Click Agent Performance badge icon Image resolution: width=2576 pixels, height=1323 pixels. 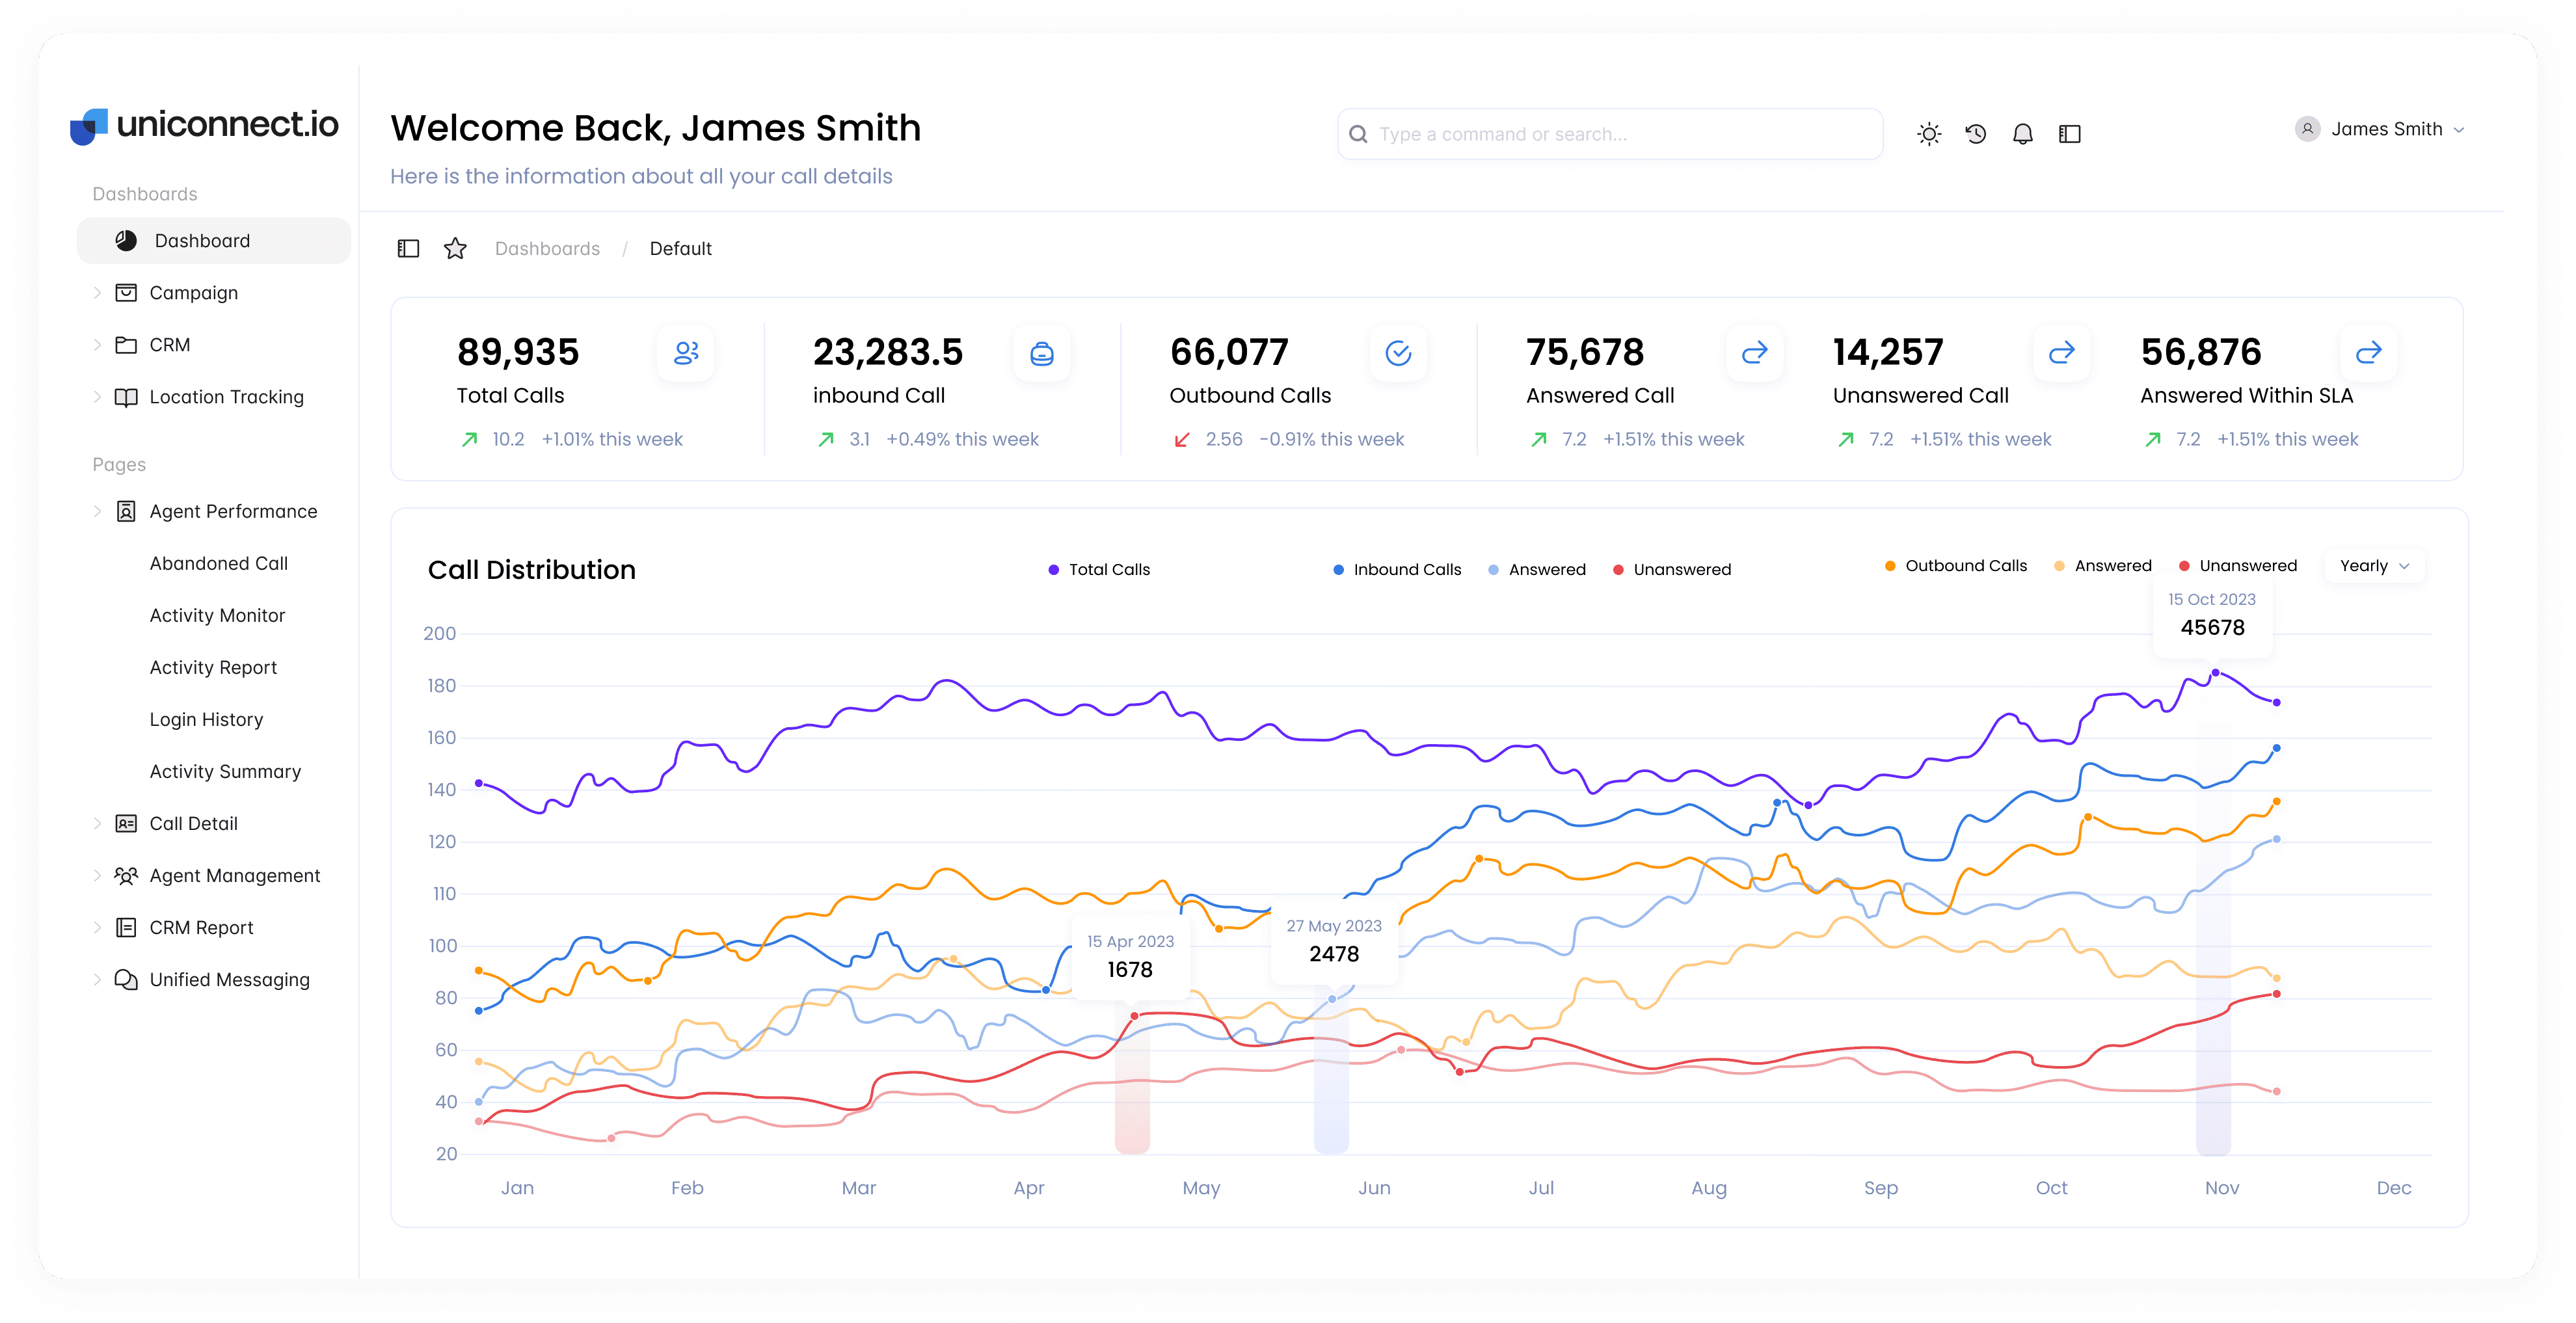point(126,511)
